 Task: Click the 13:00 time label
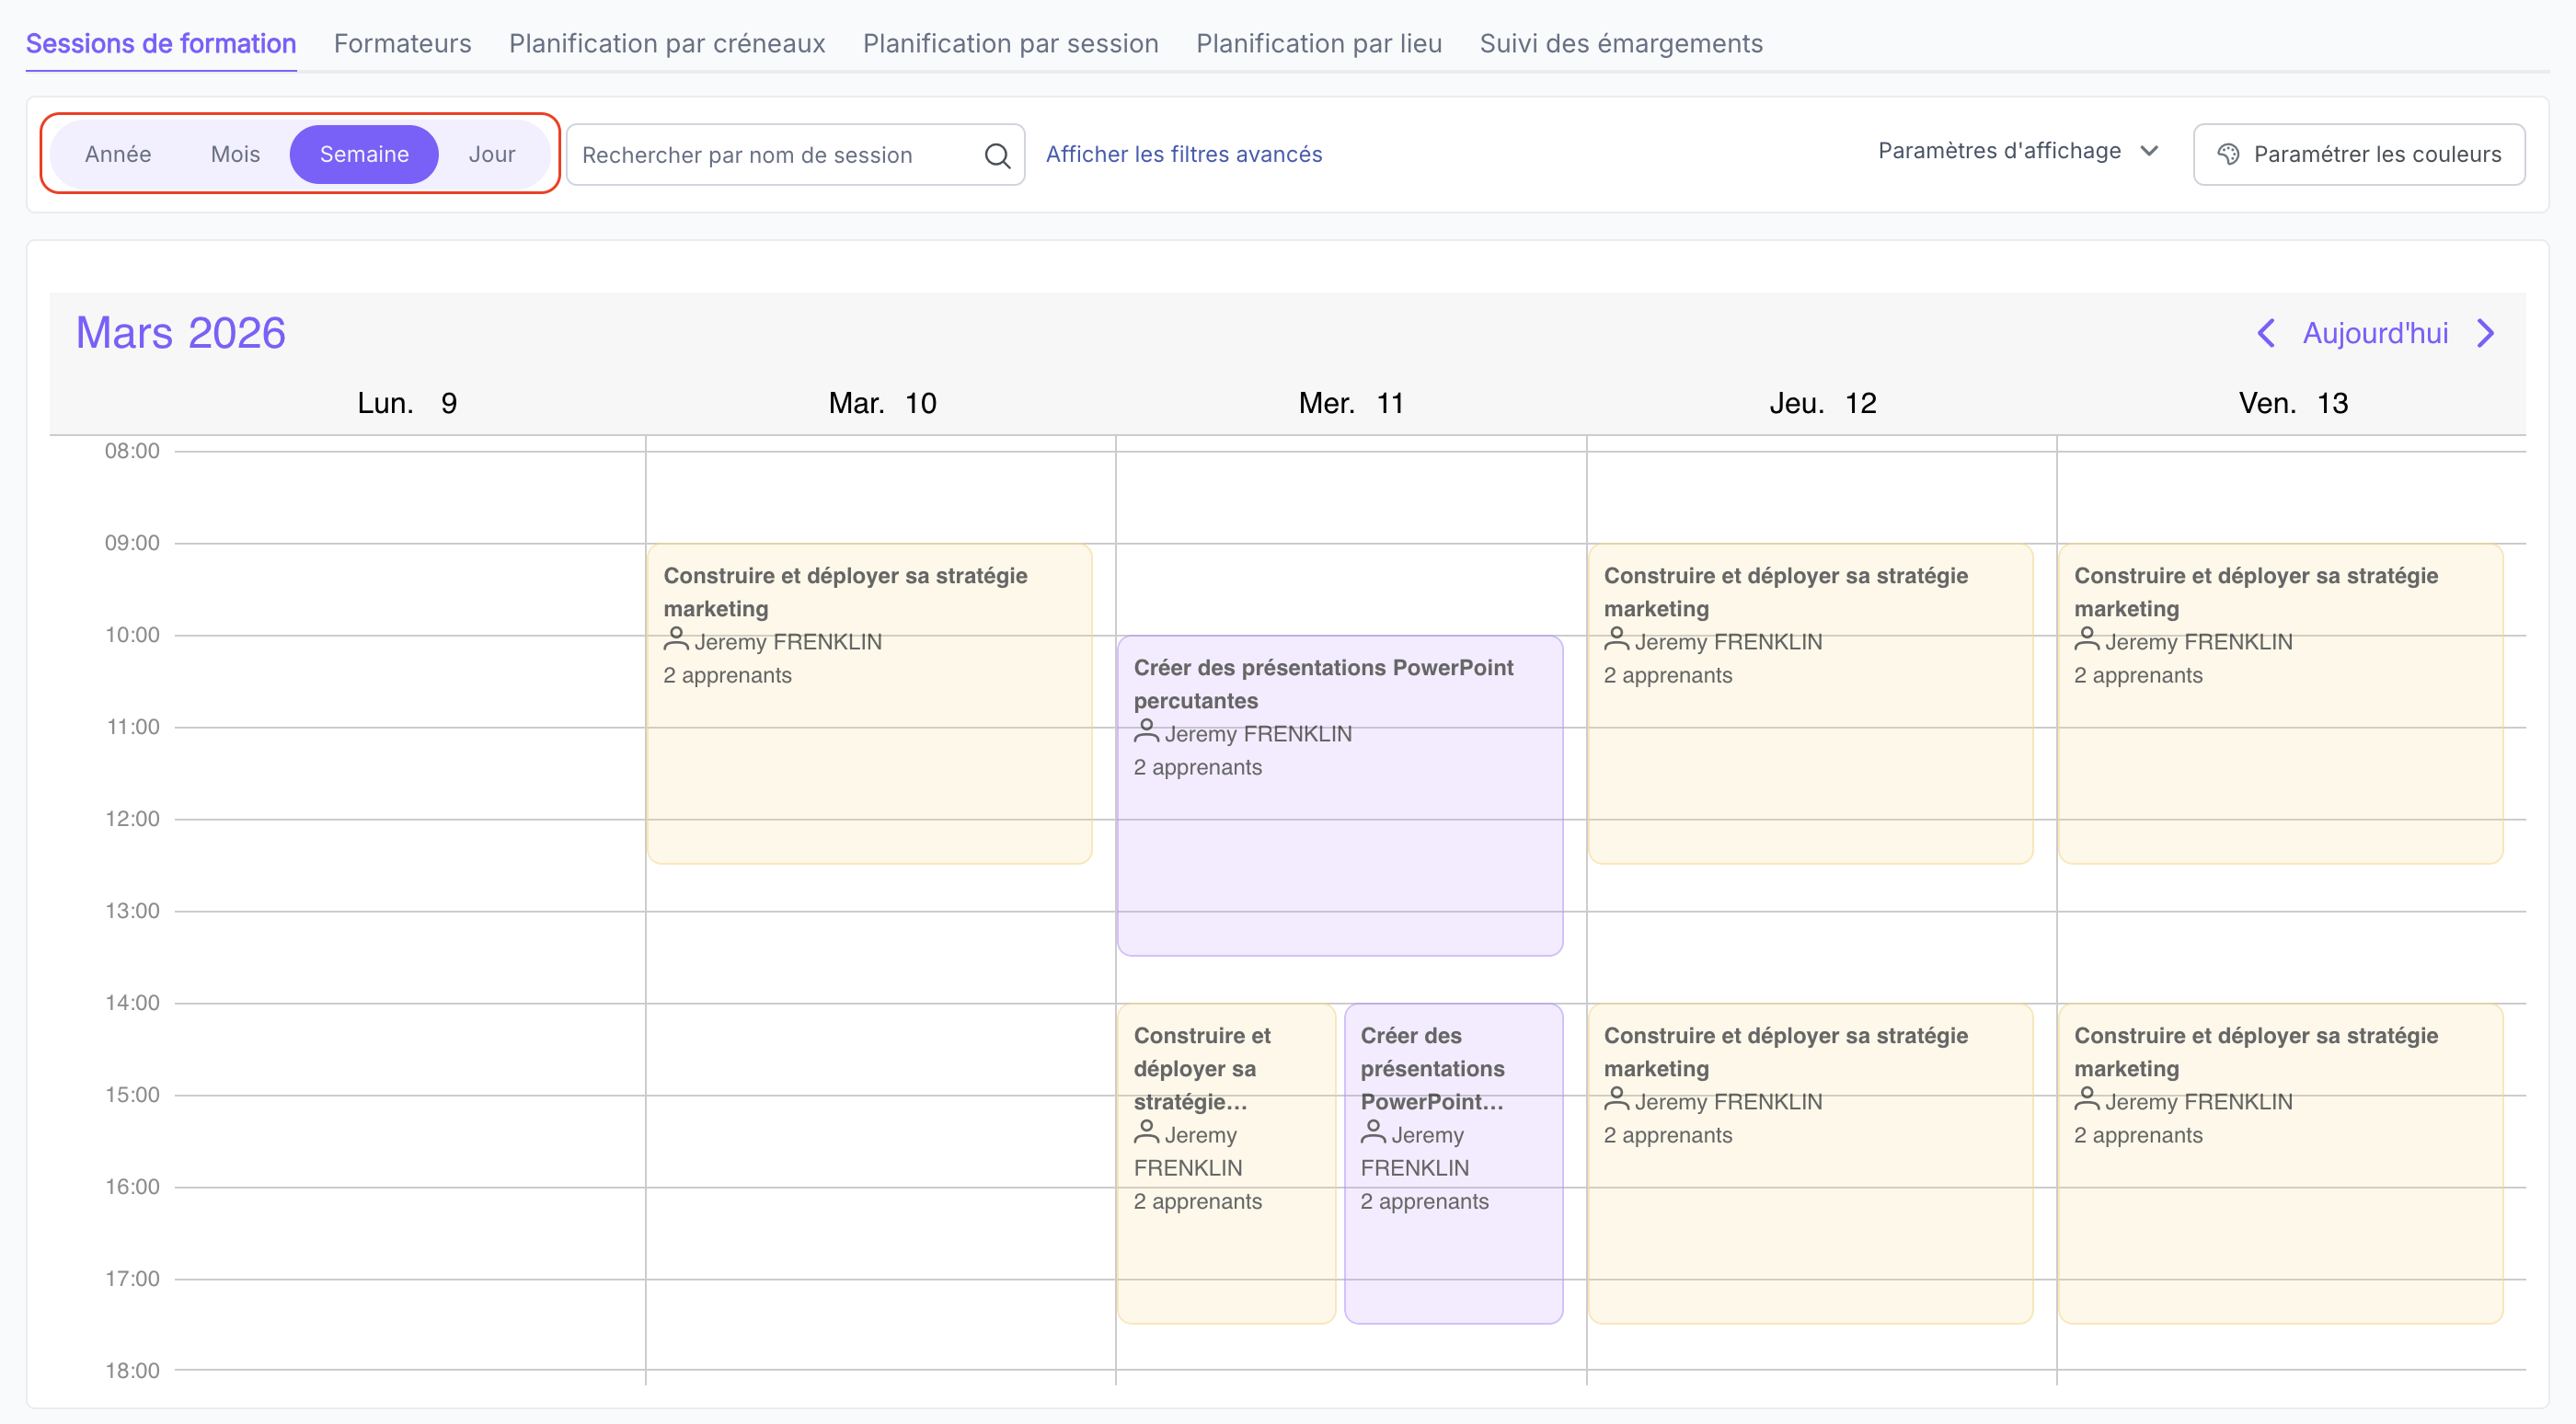(132, 911)
